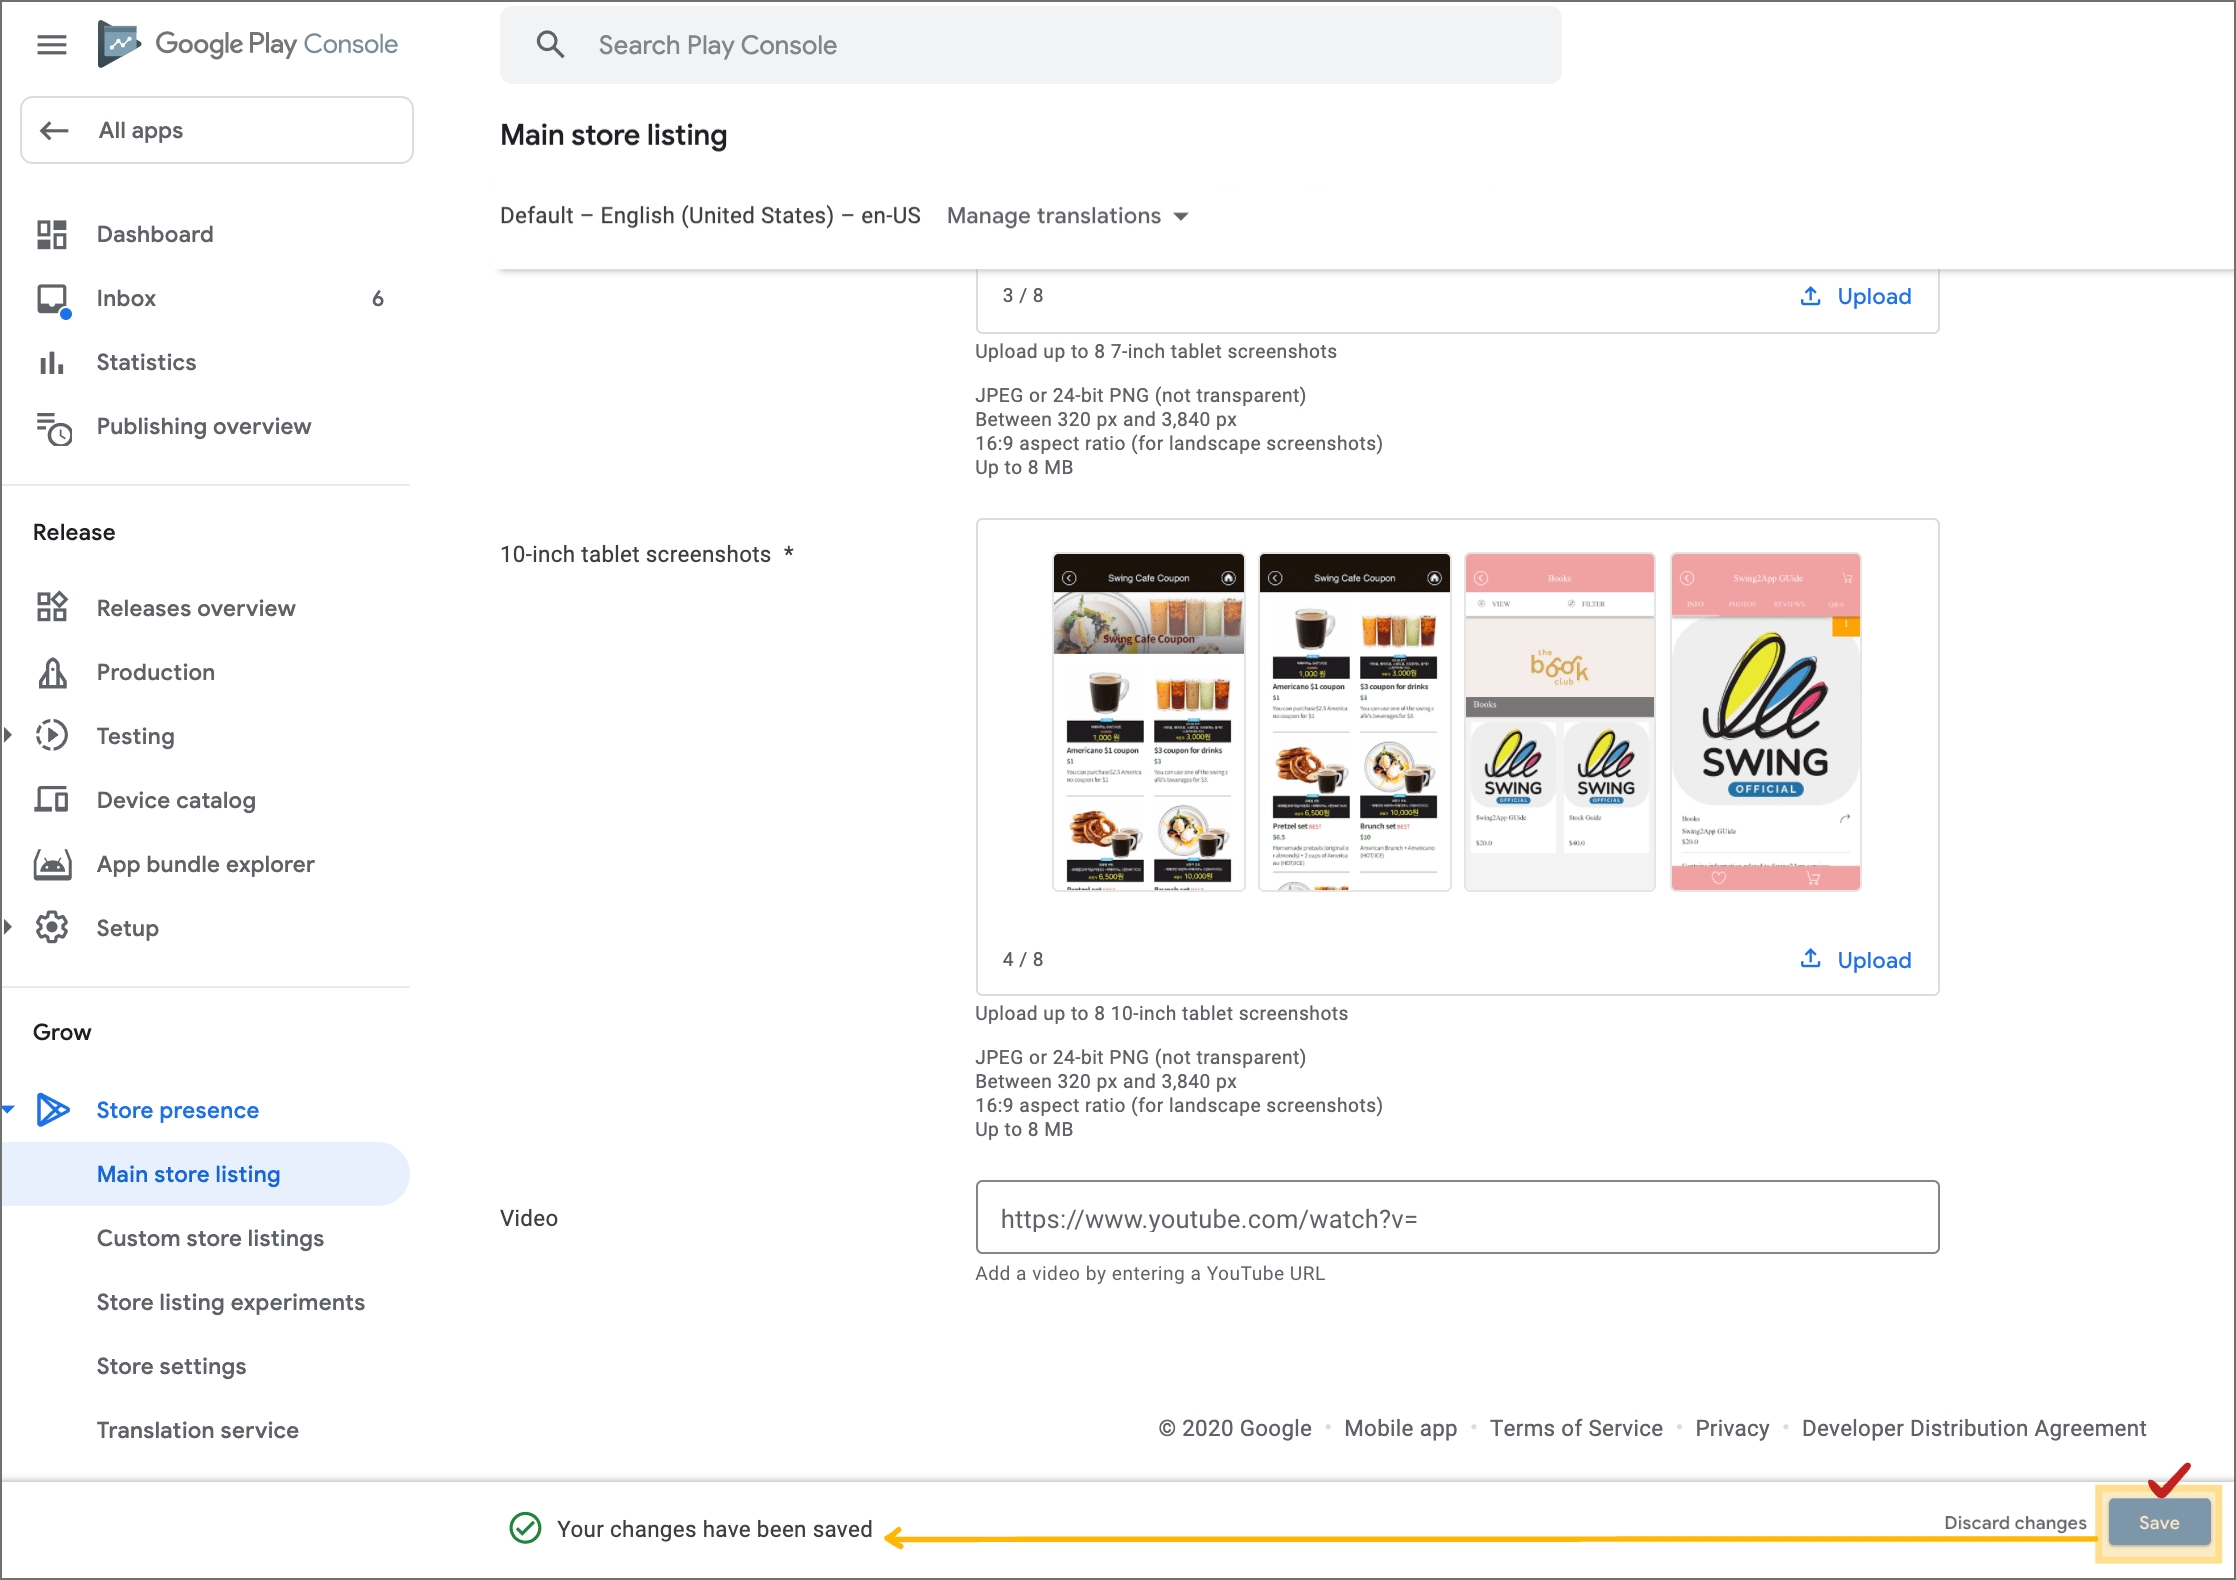Screen dimensions: 2236x1580
Task: Click the Store presence play icon
Action: pyautogui.click(x=53, y=1109)
